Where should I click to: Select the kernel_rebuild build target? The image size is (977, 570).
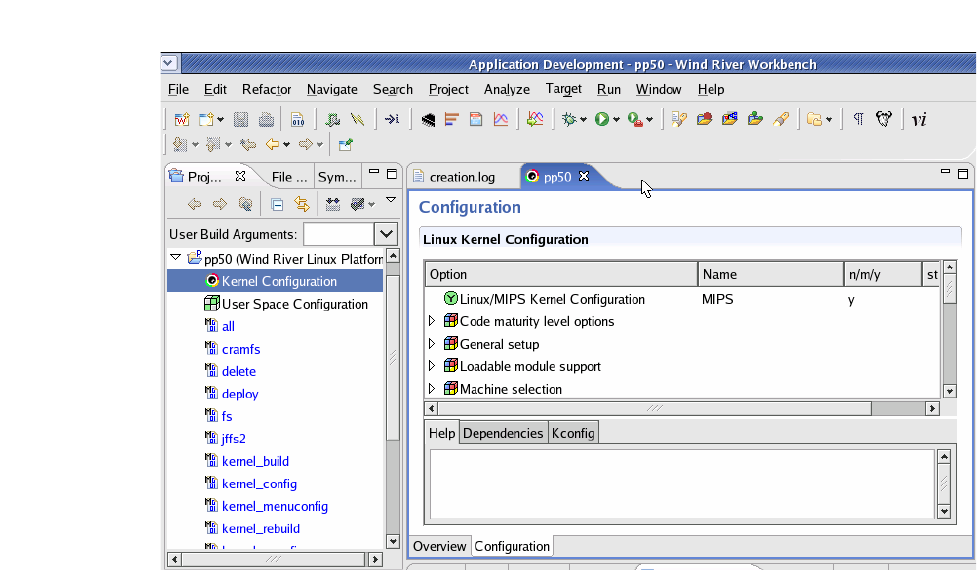coord(261,529)
